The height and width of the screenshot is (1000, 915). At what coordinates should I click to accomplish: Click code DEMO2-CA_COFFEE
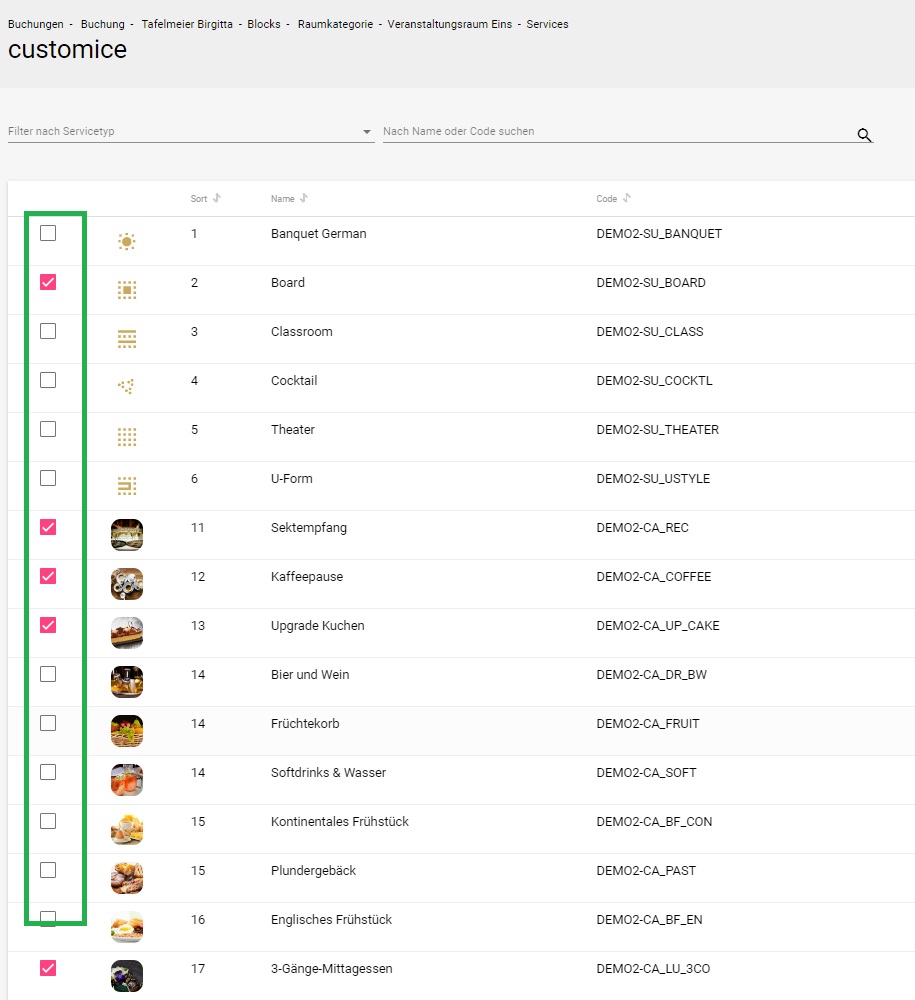click(x=654, y=577)
